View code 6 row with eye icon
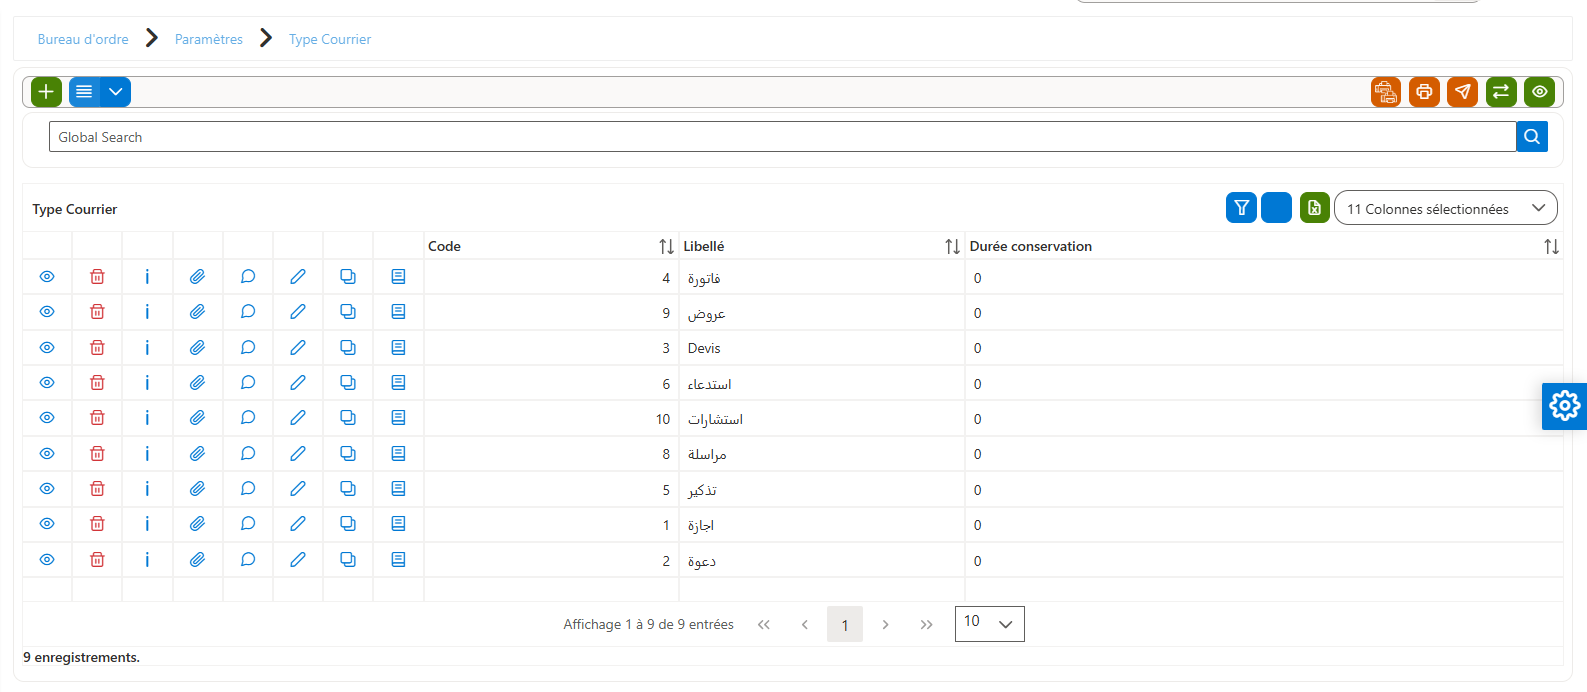Viewport: 1587px width, 692px height. coord(47,383)
